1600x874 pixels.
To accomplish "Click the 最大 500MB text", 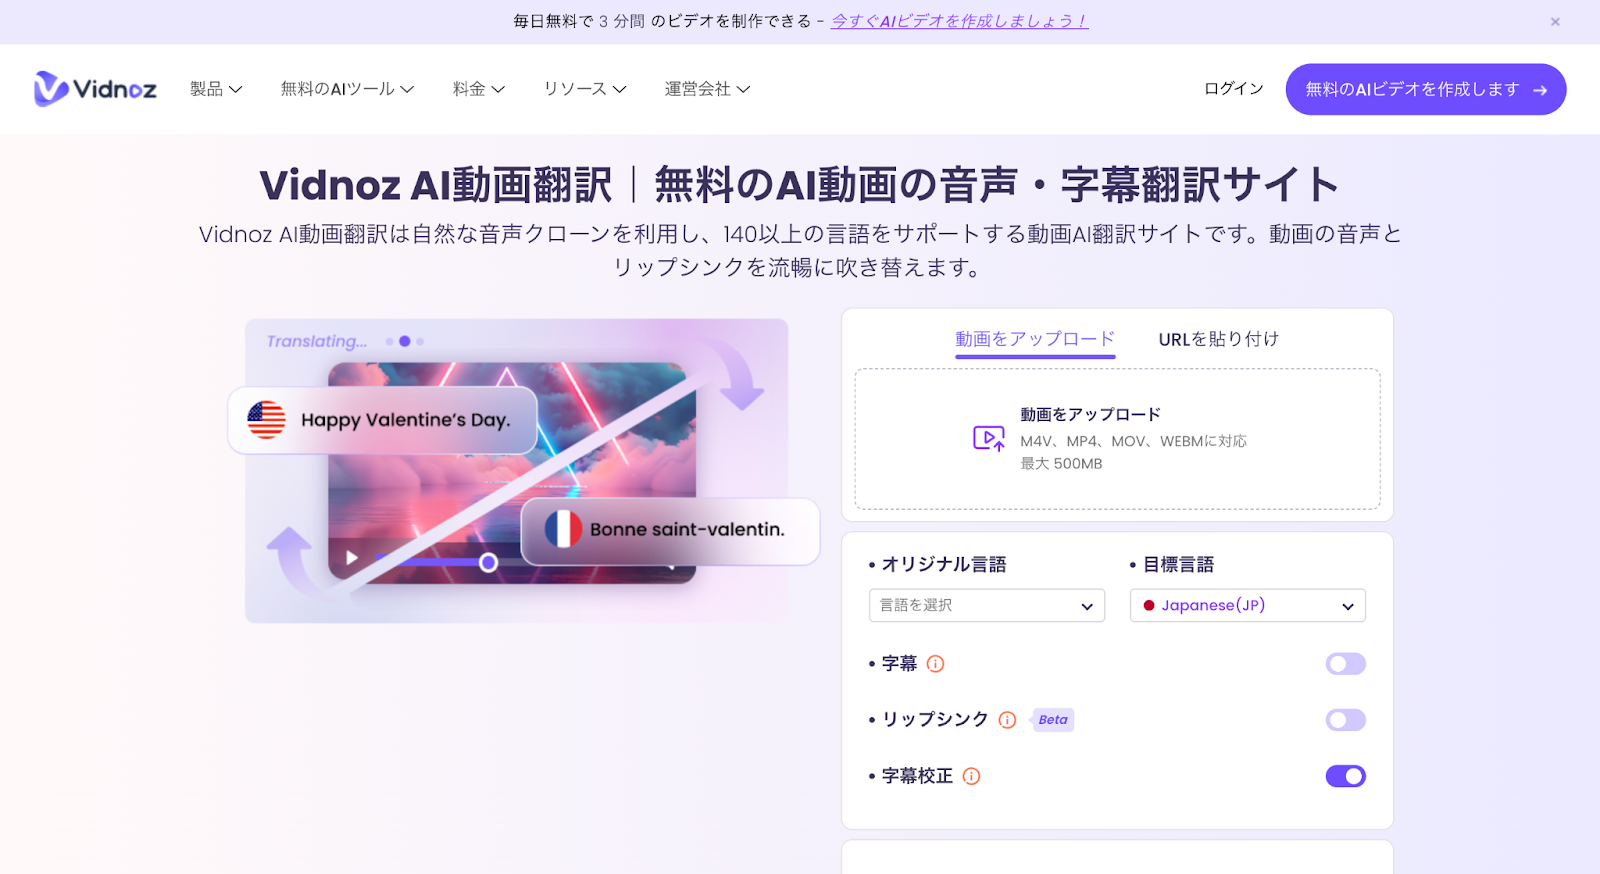I will [1061, 464].
